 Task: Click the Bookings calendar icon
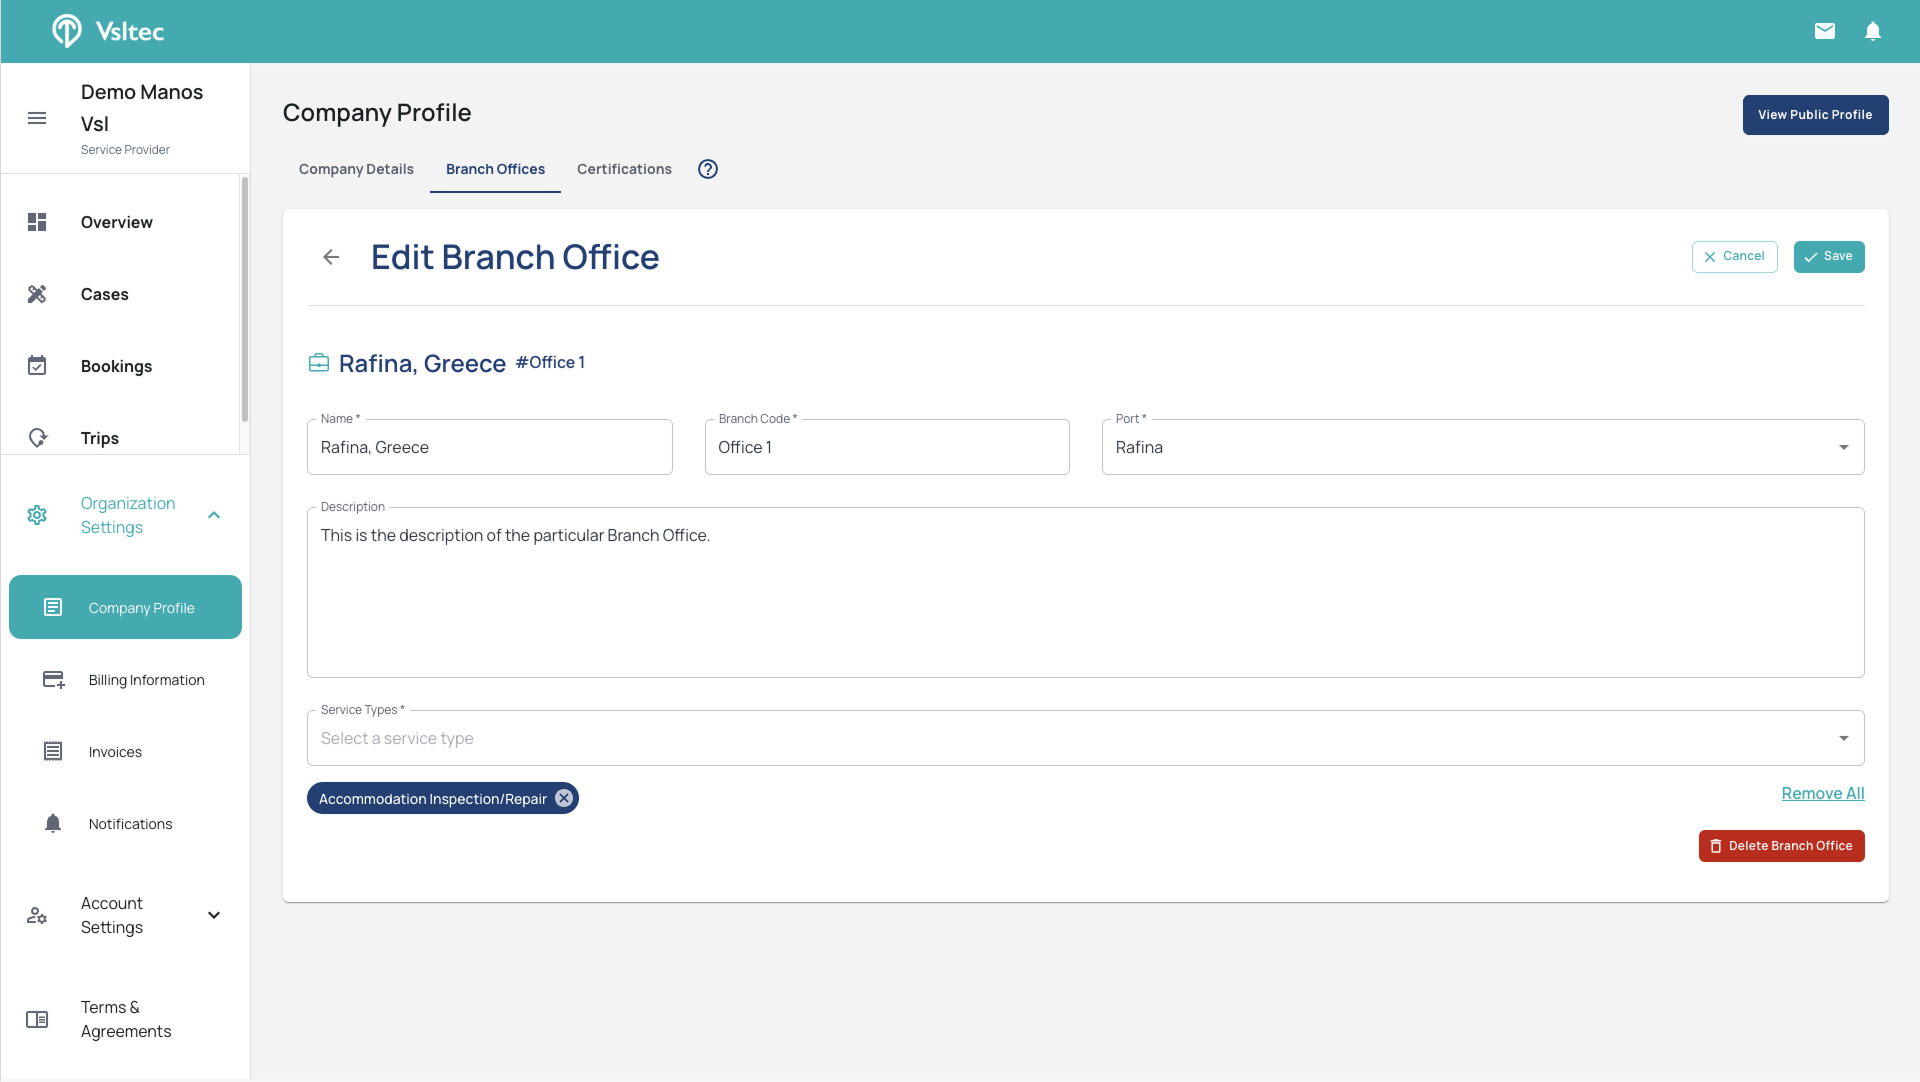pos(37,366)
